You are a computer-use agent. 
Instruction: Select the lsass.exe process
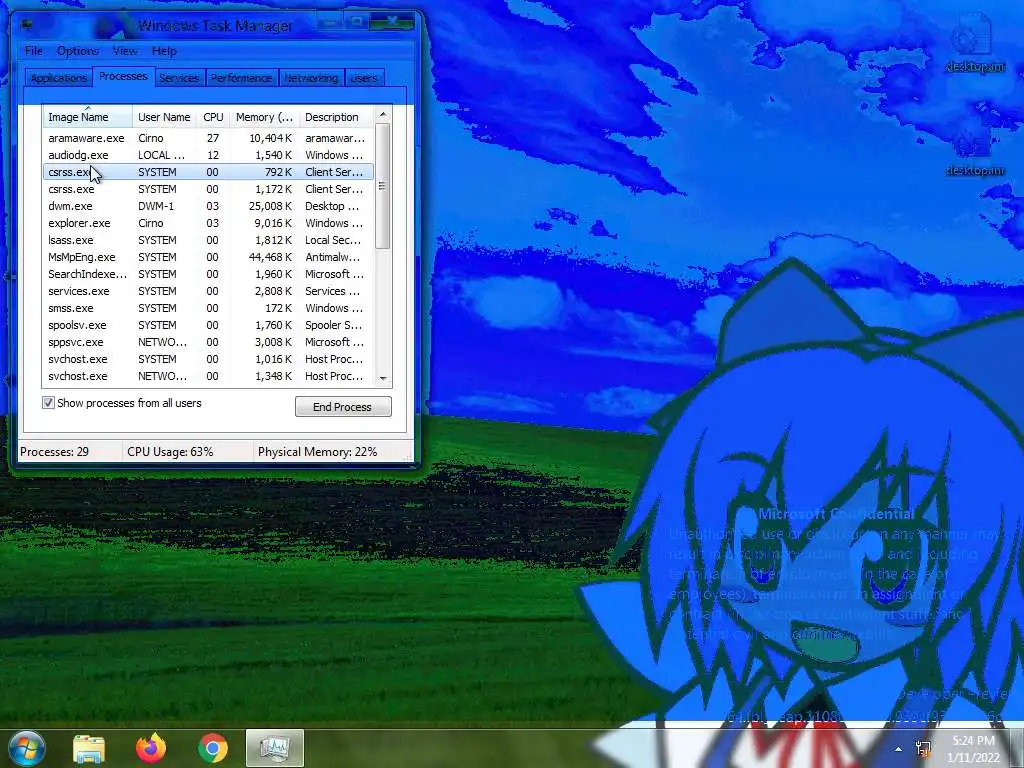208,240
